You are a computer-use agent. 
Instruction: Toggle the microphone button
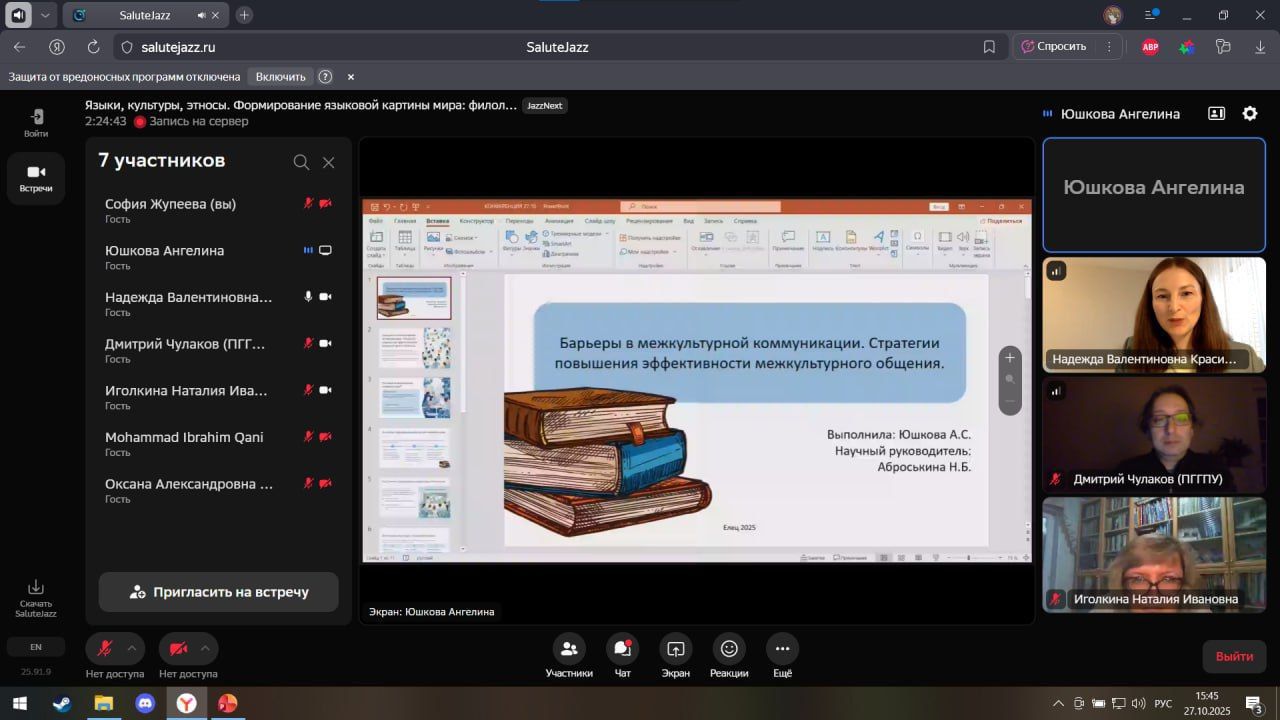point(104,649)
